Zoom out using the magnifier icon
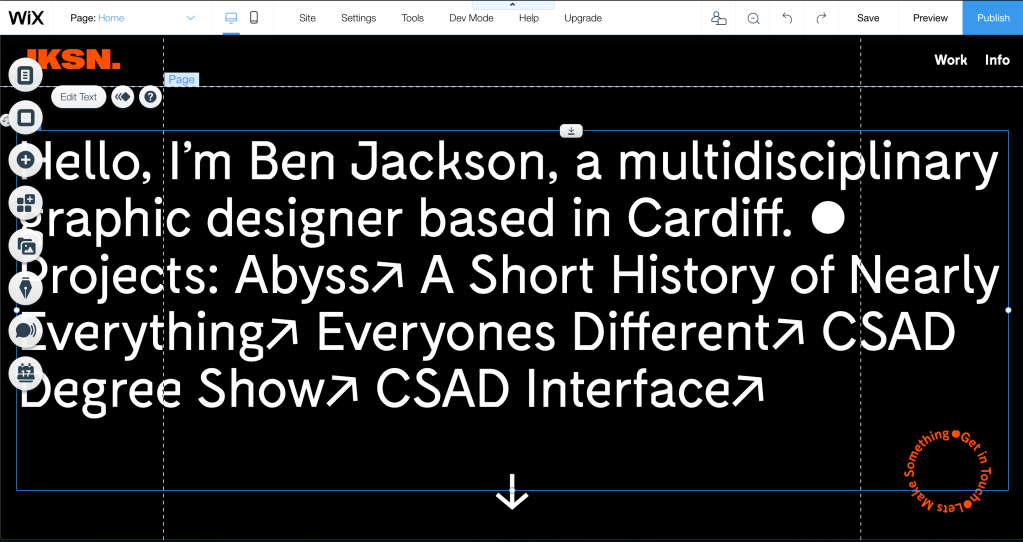This screenshot has width=1023, height=542. point(753,18)
